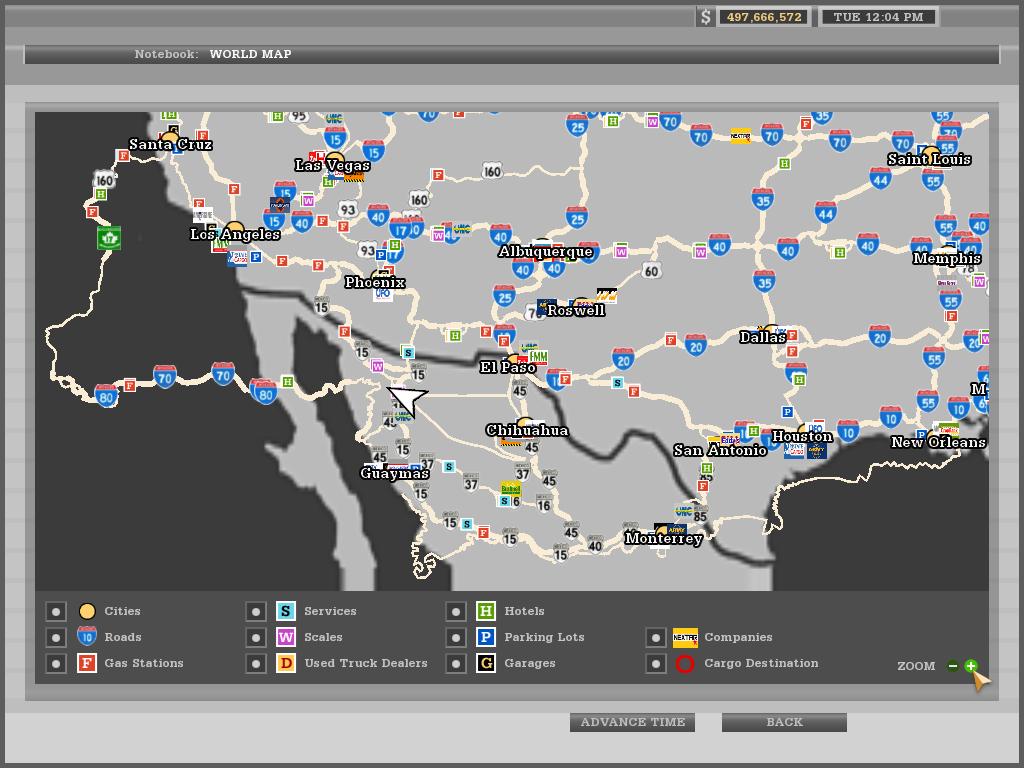This screenshot has width=1024, height=768.
Task: Click the cyan S Services legend icon
Action: tap(286, 611)
